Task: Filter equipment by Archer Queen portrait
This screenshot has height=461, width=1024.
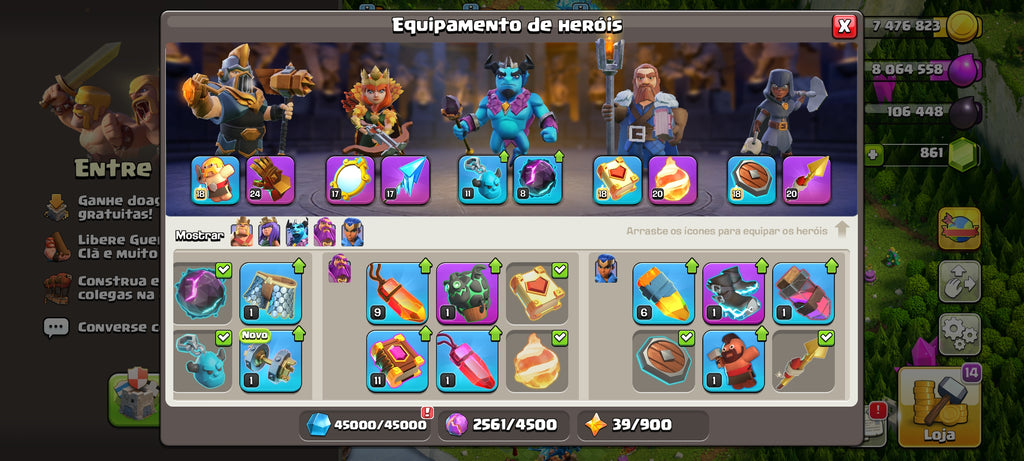Action: pyautogui.click(x=269, y=232)
